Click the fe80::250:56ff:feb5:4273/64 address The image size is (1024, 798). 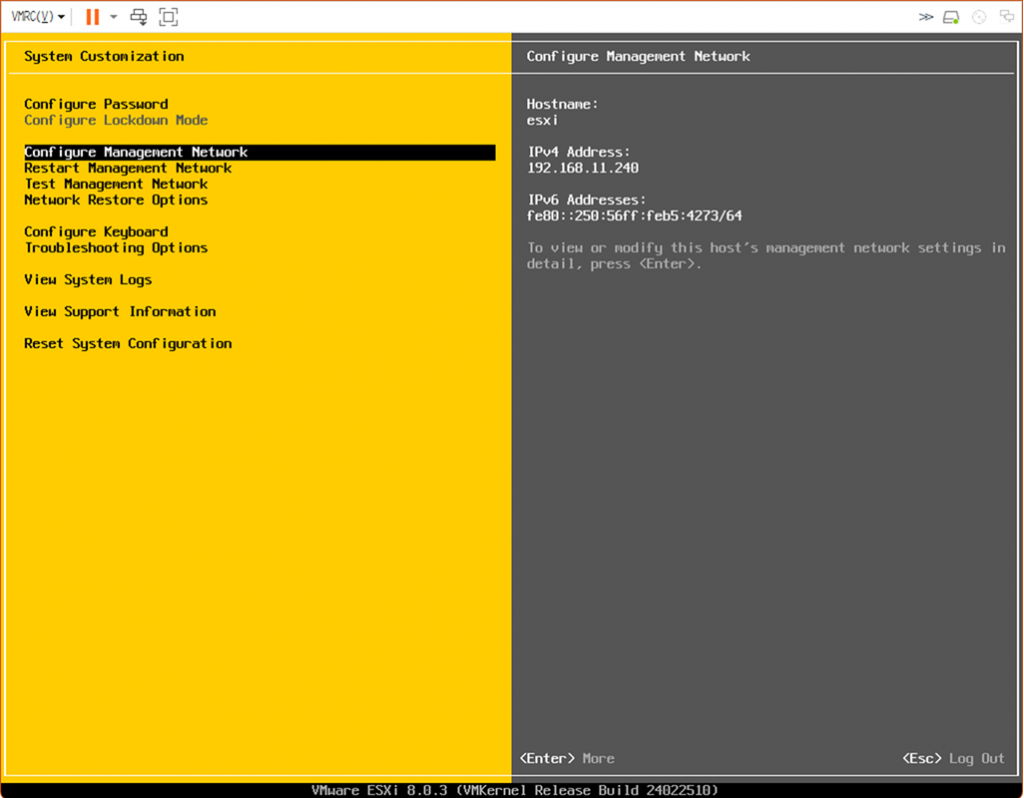pyautogui.click(x=634, y=215)
